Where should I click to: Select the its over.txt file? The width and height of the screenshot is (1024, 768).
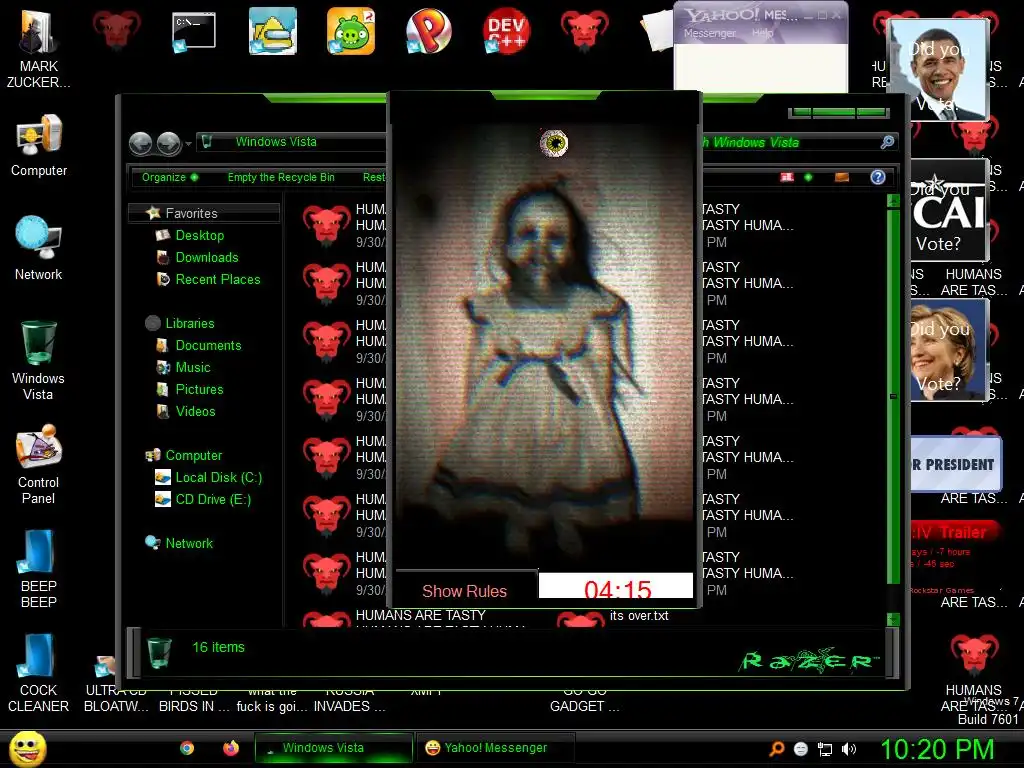pyautogui.click(x=639, y=616)
